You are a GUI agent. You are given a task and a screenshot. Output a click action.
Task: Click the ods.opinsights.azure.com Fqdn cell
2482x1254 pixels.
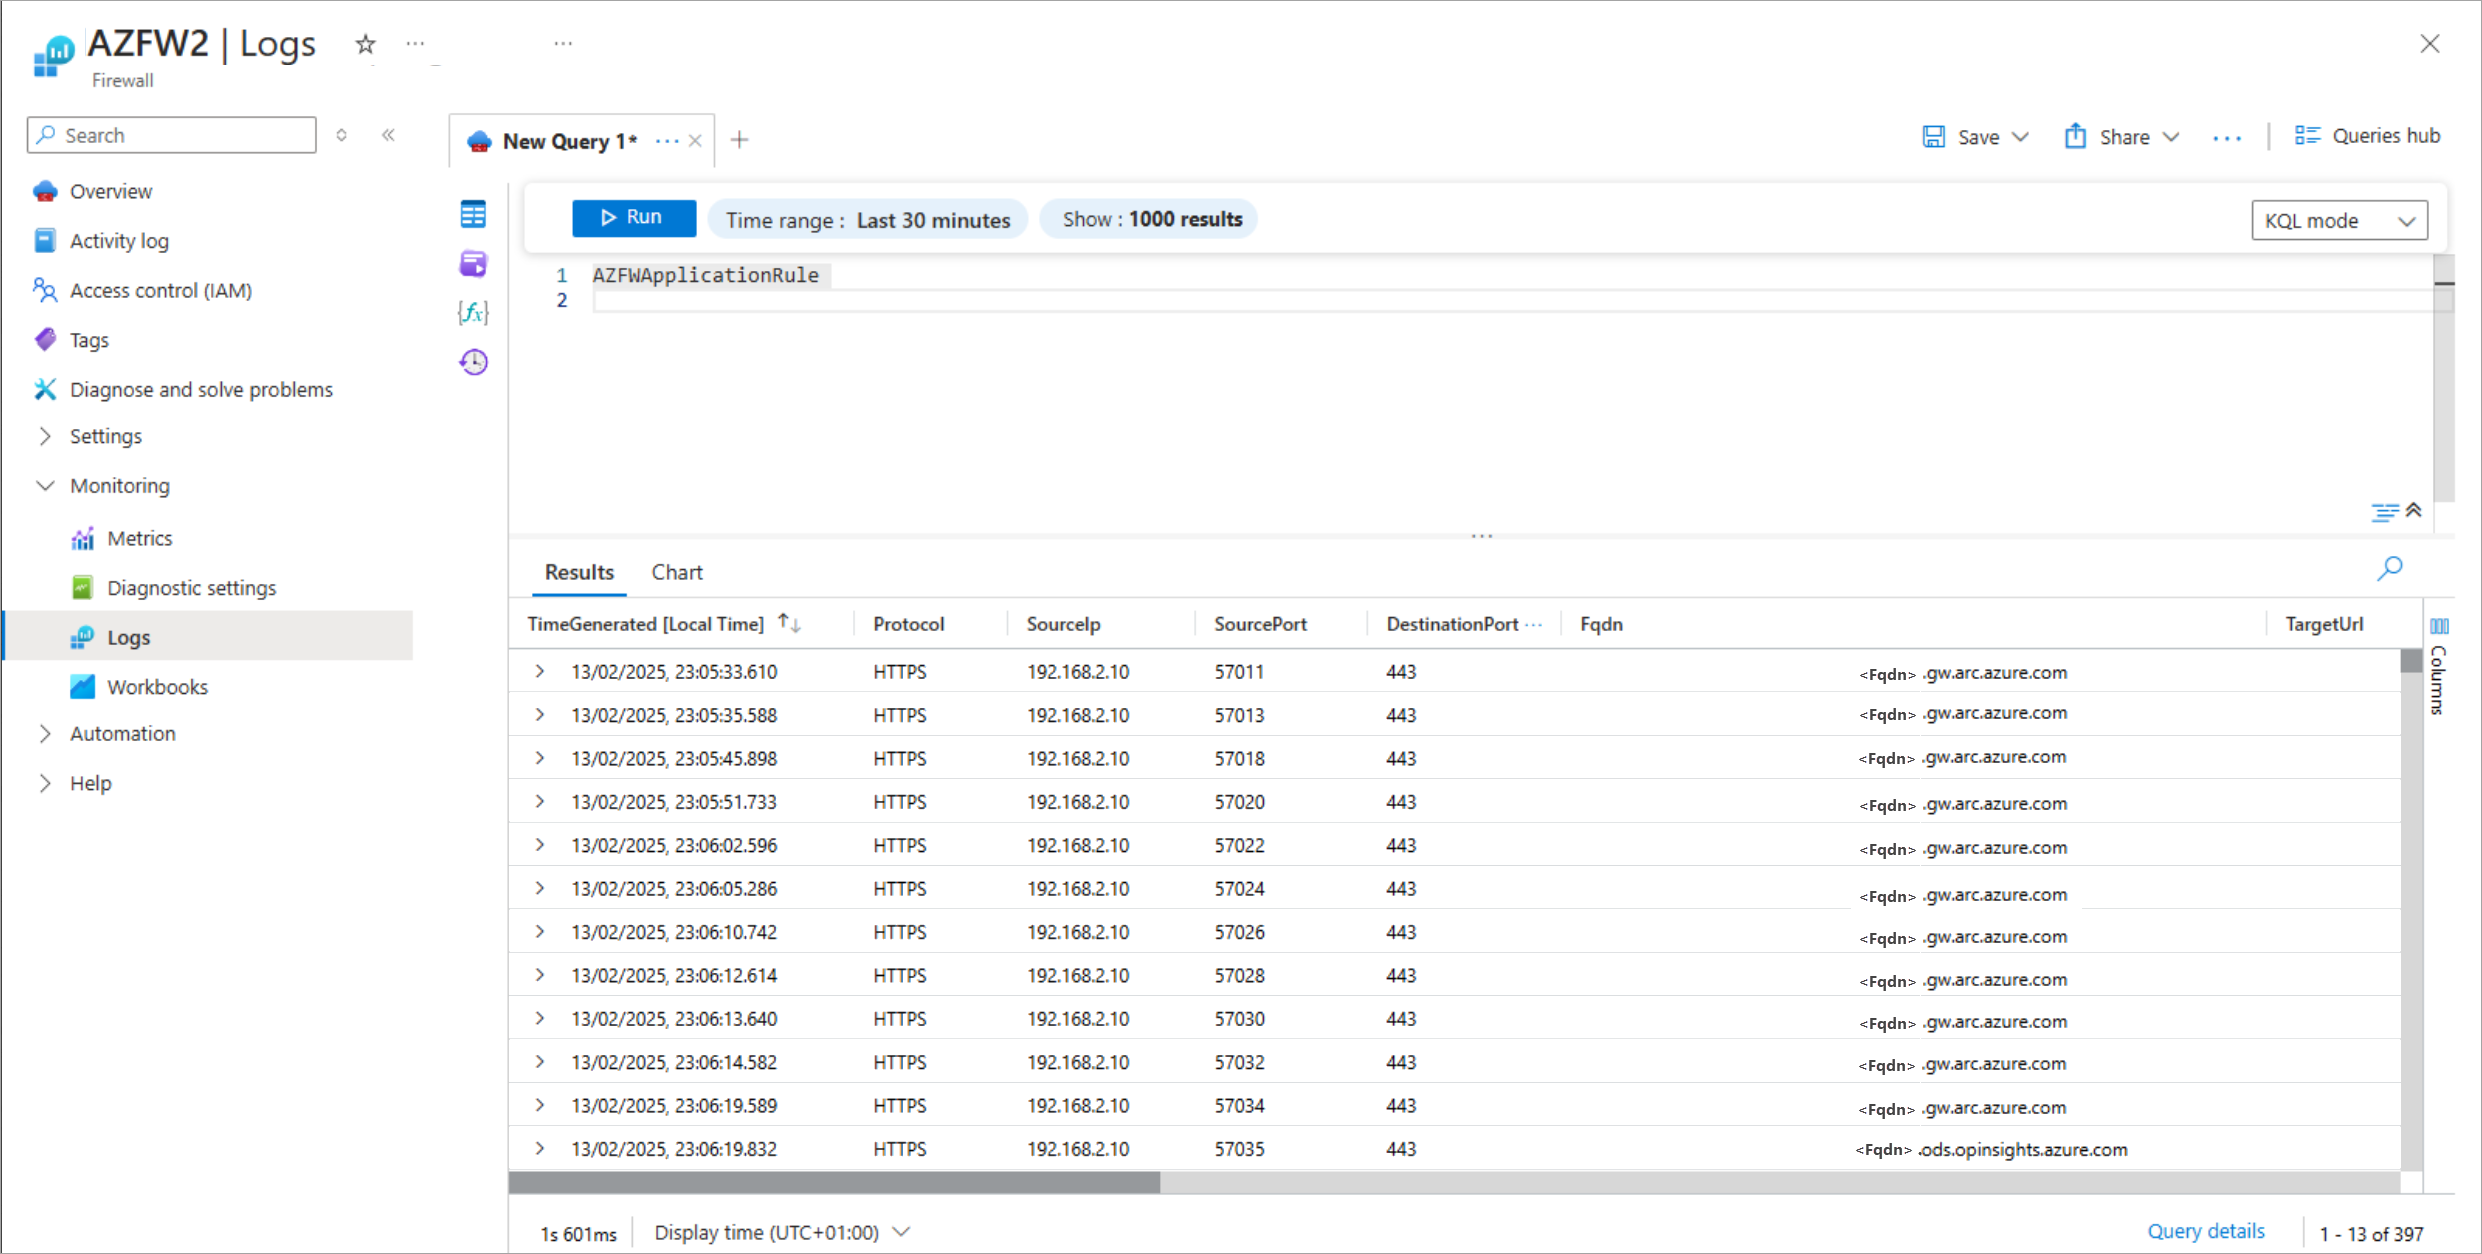point(1991,1149)
